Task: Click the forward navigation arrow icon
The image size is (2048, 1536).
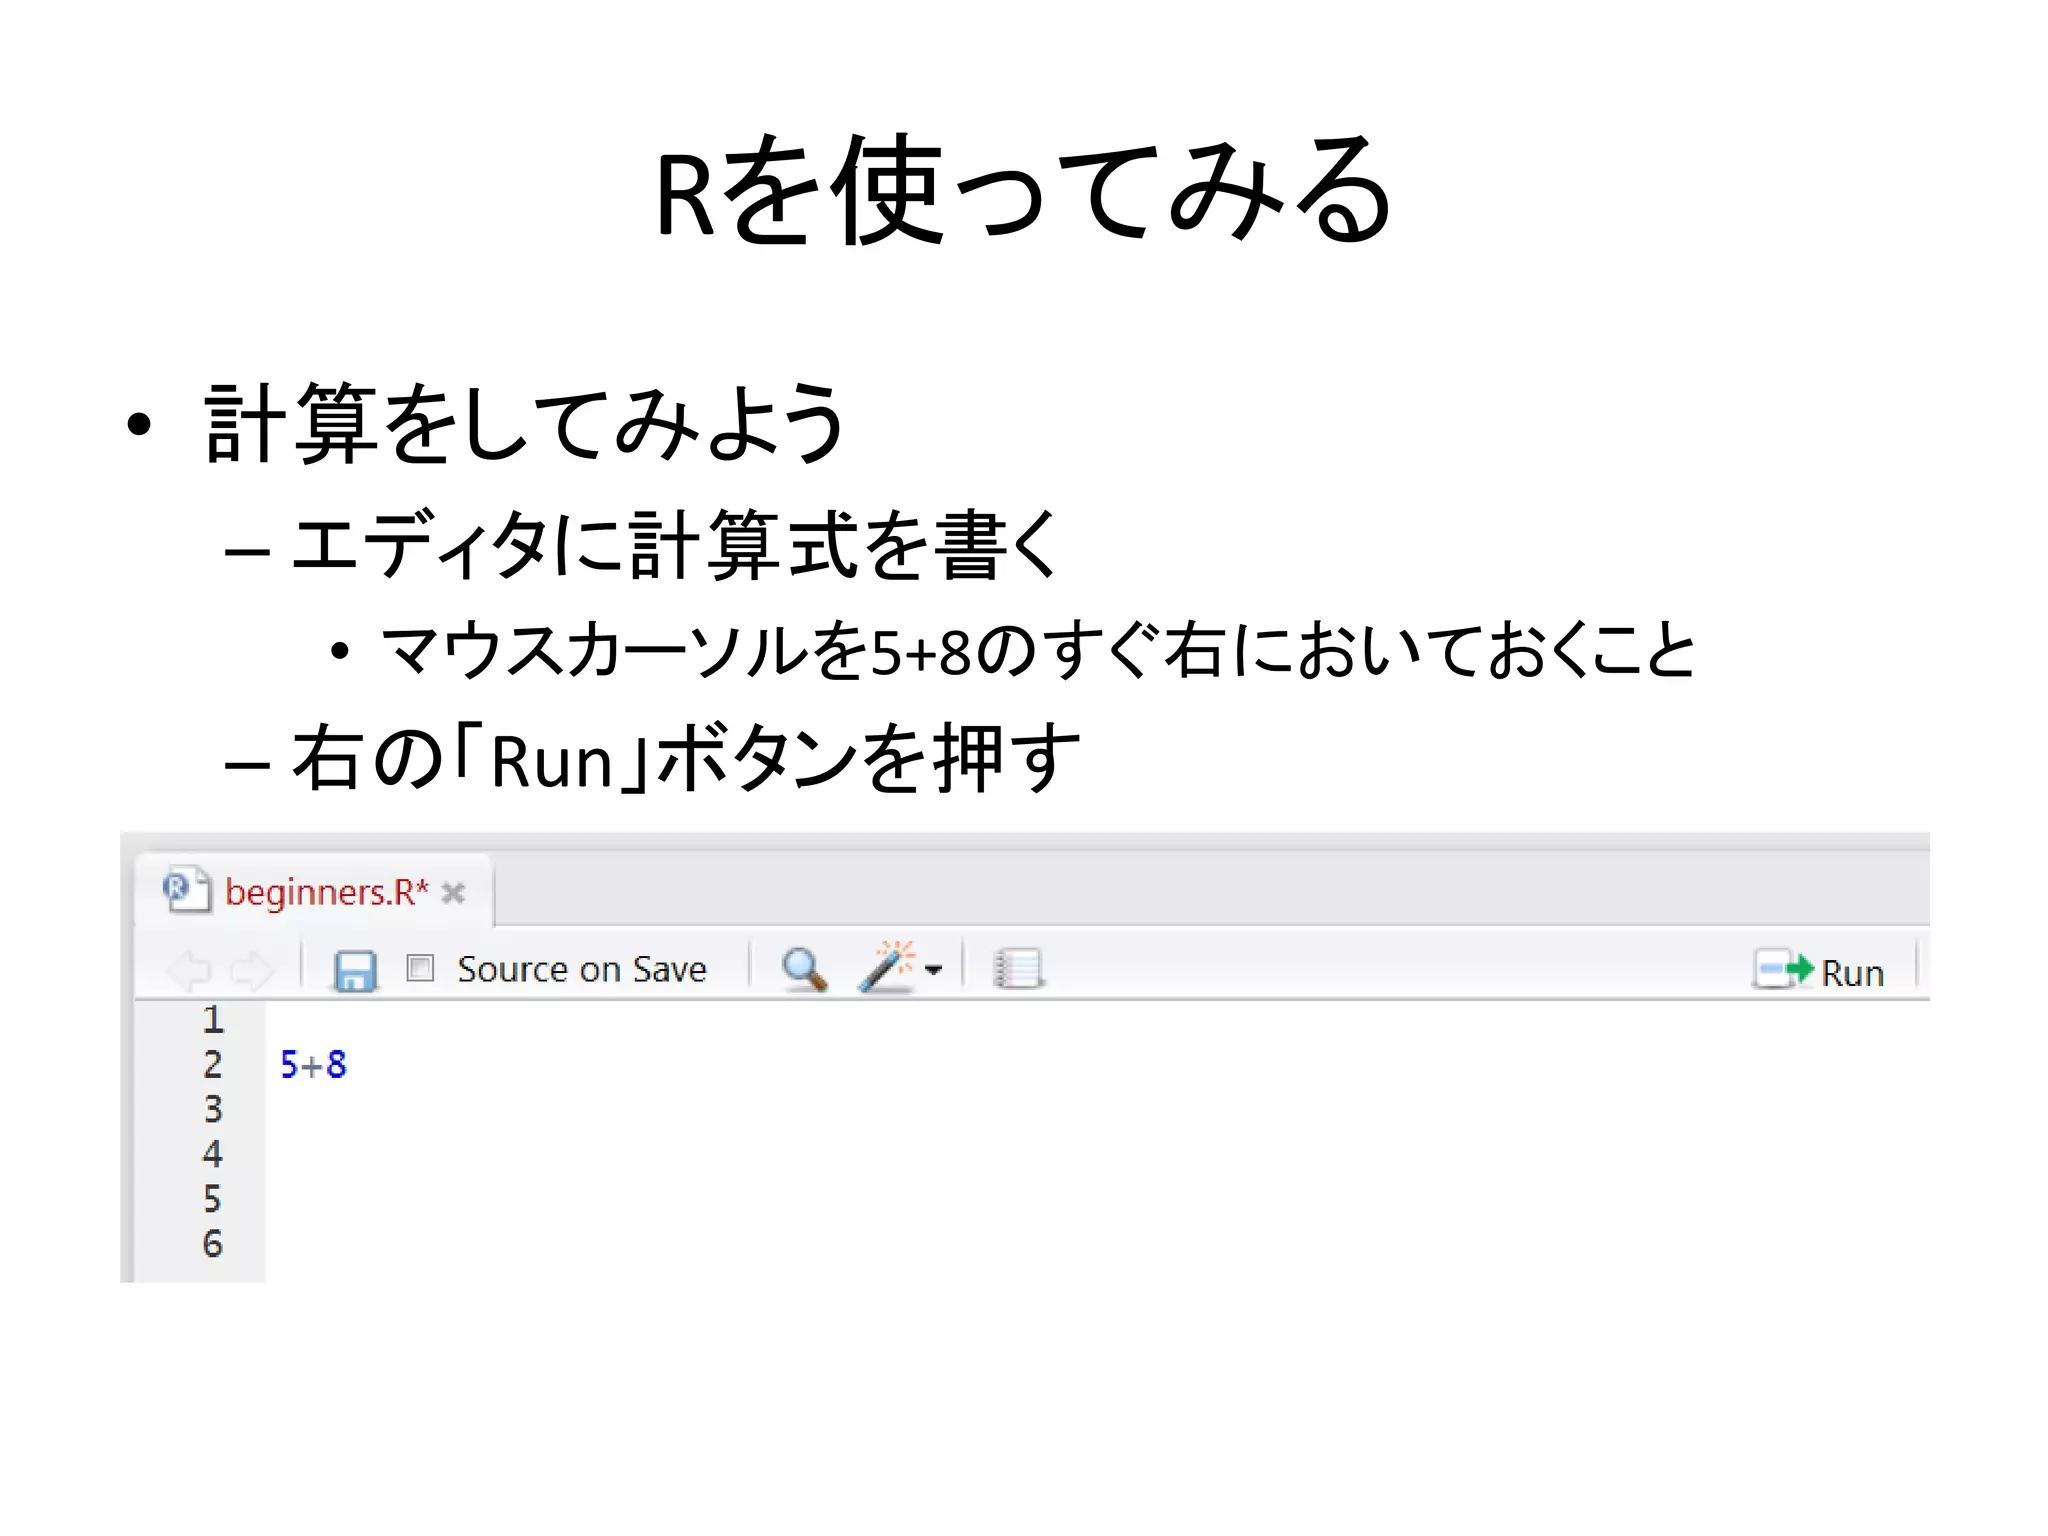Action: 251,970
